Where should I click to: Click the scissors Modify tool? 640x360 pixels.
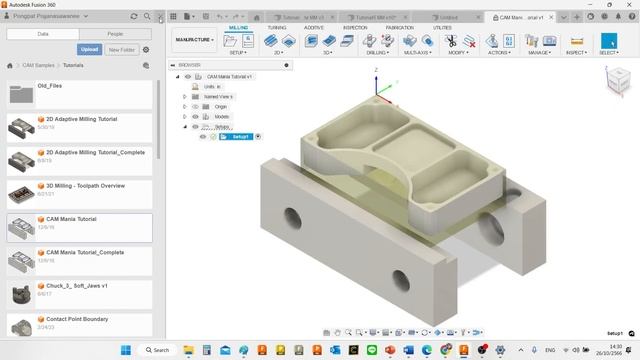451,41
